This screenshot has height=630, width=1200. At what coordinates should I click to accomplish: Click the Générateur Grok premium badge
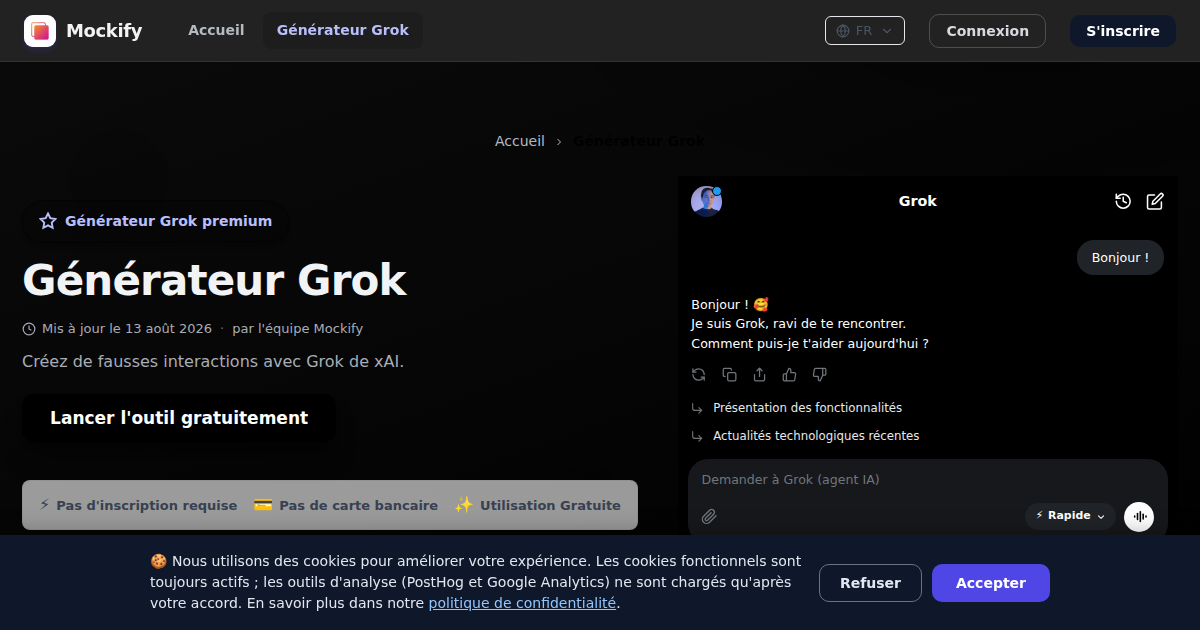coord(155,221)
